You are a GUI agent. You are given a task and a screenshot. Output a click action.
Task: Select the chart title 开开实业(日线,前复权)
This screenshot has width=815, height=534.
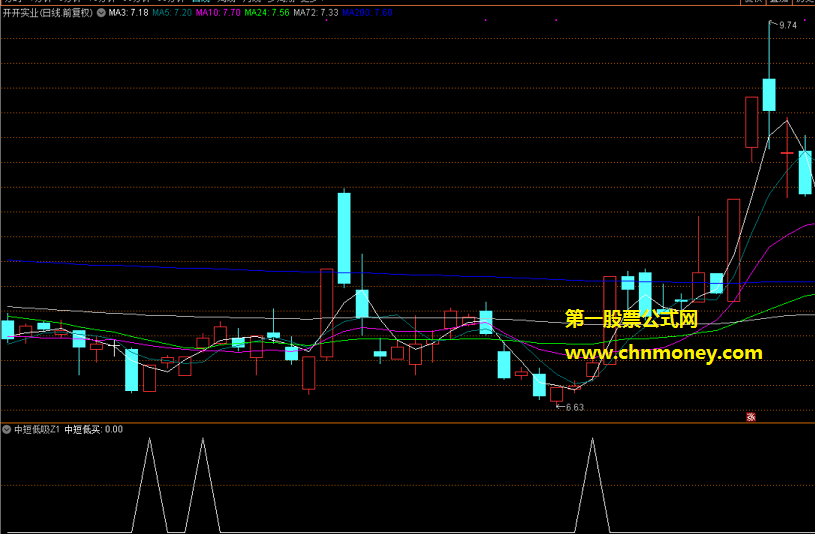(x=48, y=12)
